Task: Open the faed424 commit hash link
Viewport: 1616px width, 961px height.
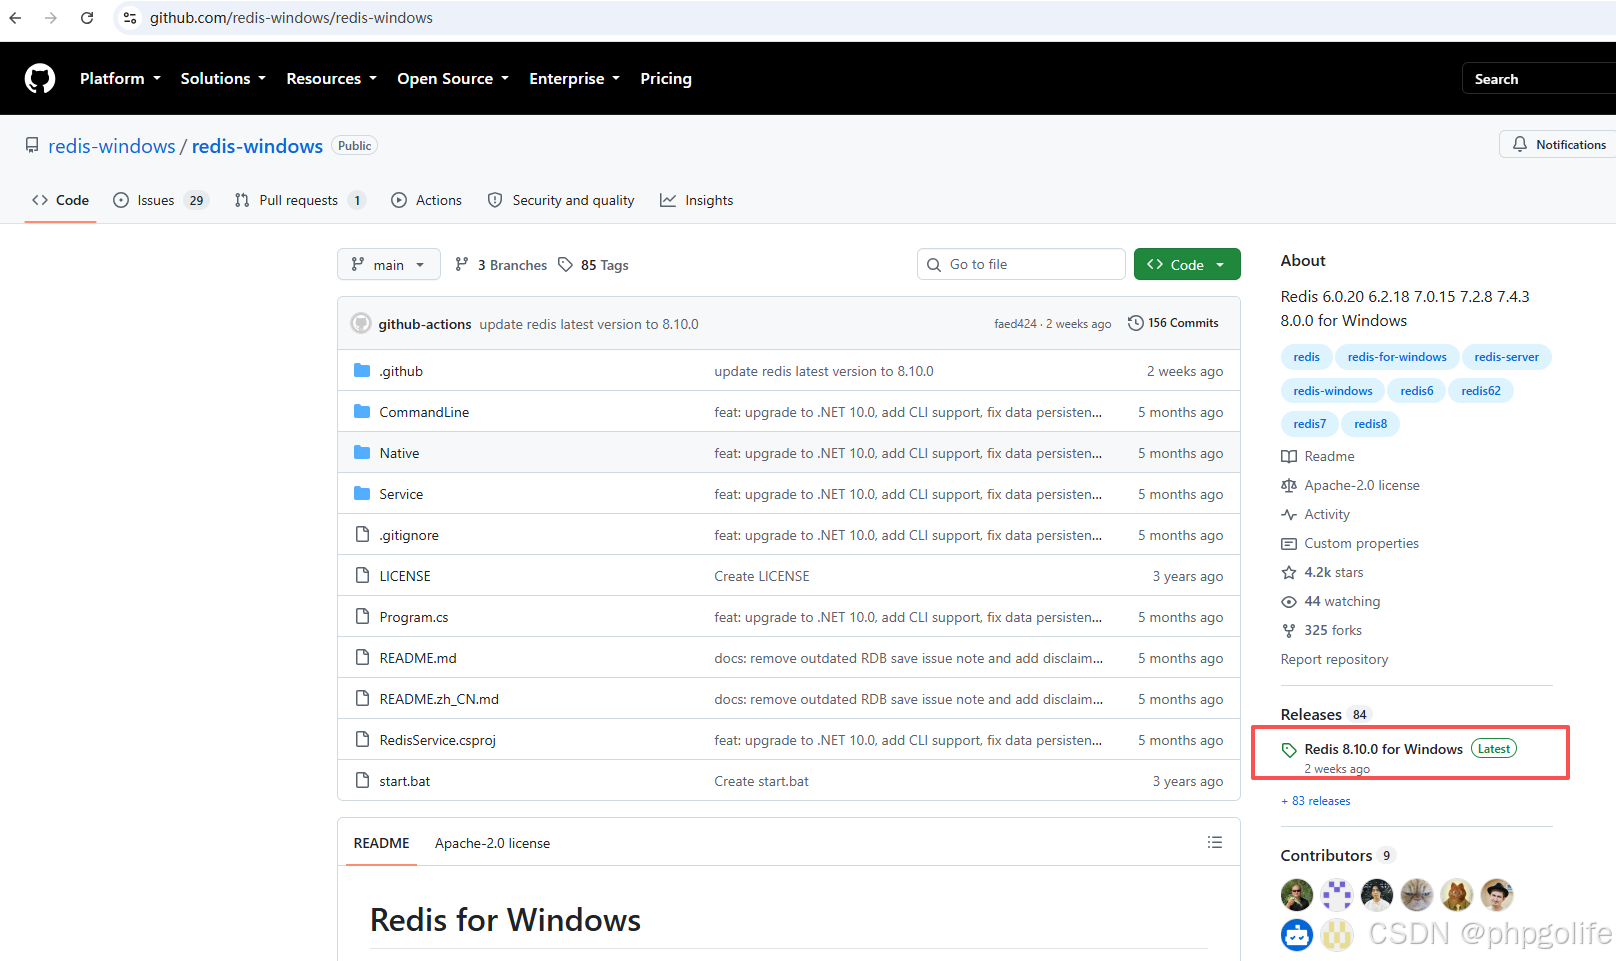Action: [1015, 324]
